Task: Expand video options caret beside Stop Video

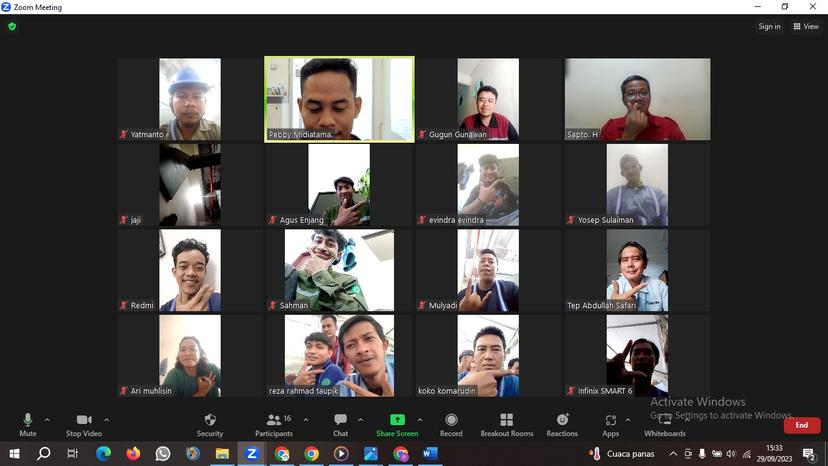Action: 107,420
